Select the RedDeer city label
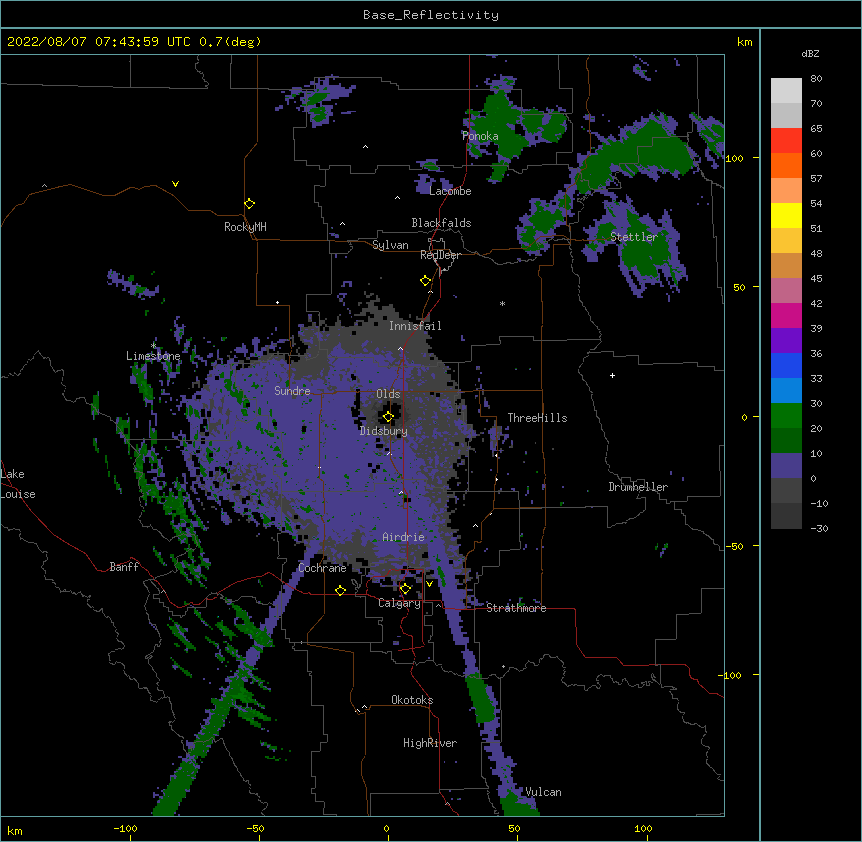This screenshot has height=842, width=862. tap(440, 255)
